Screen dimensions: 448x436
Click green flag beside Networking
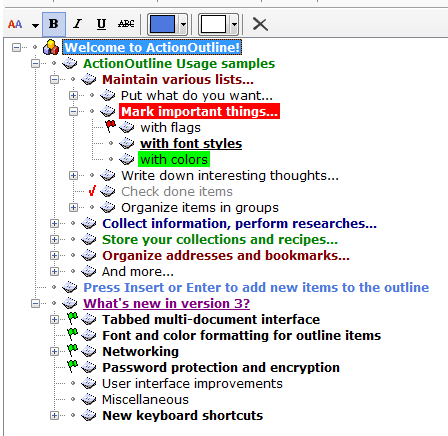72,350
